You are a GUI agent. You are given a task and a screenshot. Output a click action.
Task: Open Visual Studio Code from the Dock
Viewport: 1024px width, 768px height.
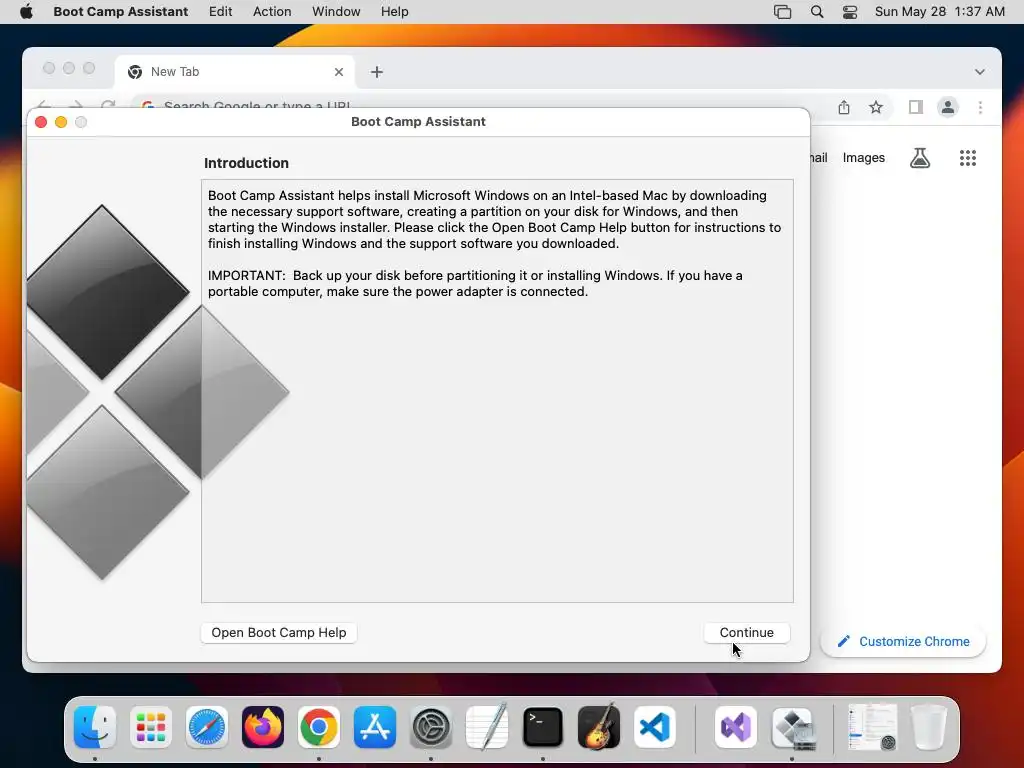point(655,727)
